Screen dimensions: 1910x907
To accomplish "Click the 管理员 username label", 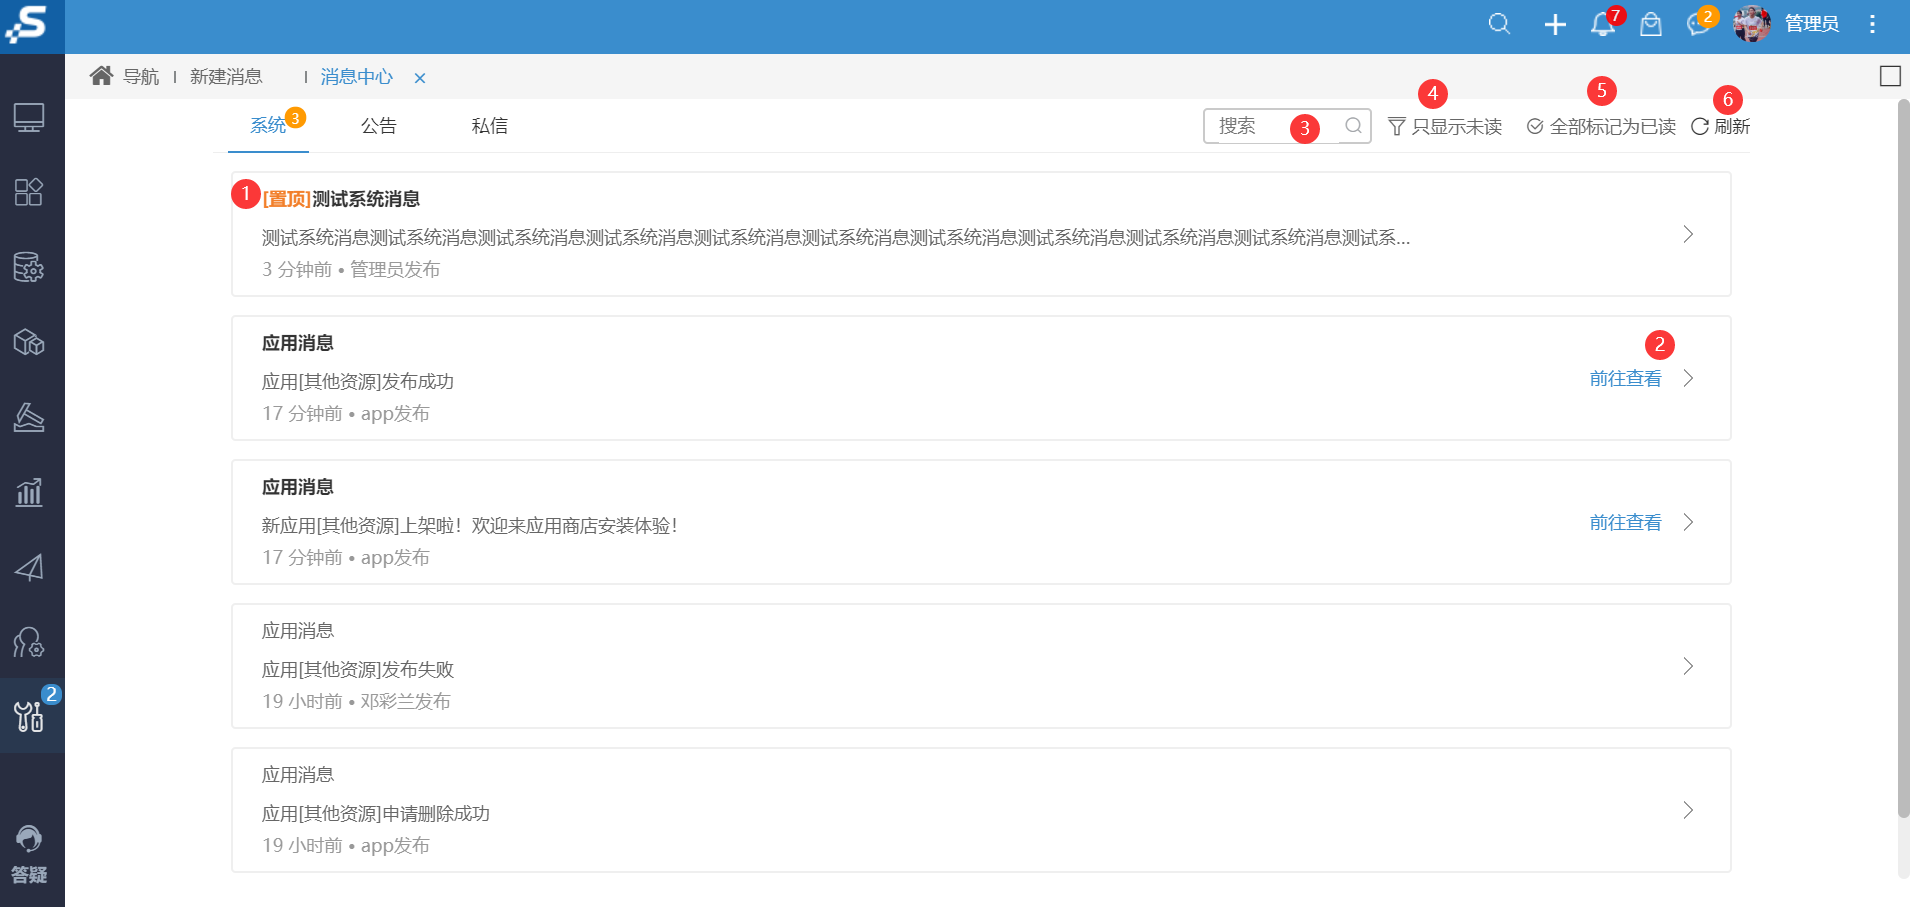I will click(x=1812, y=24).
